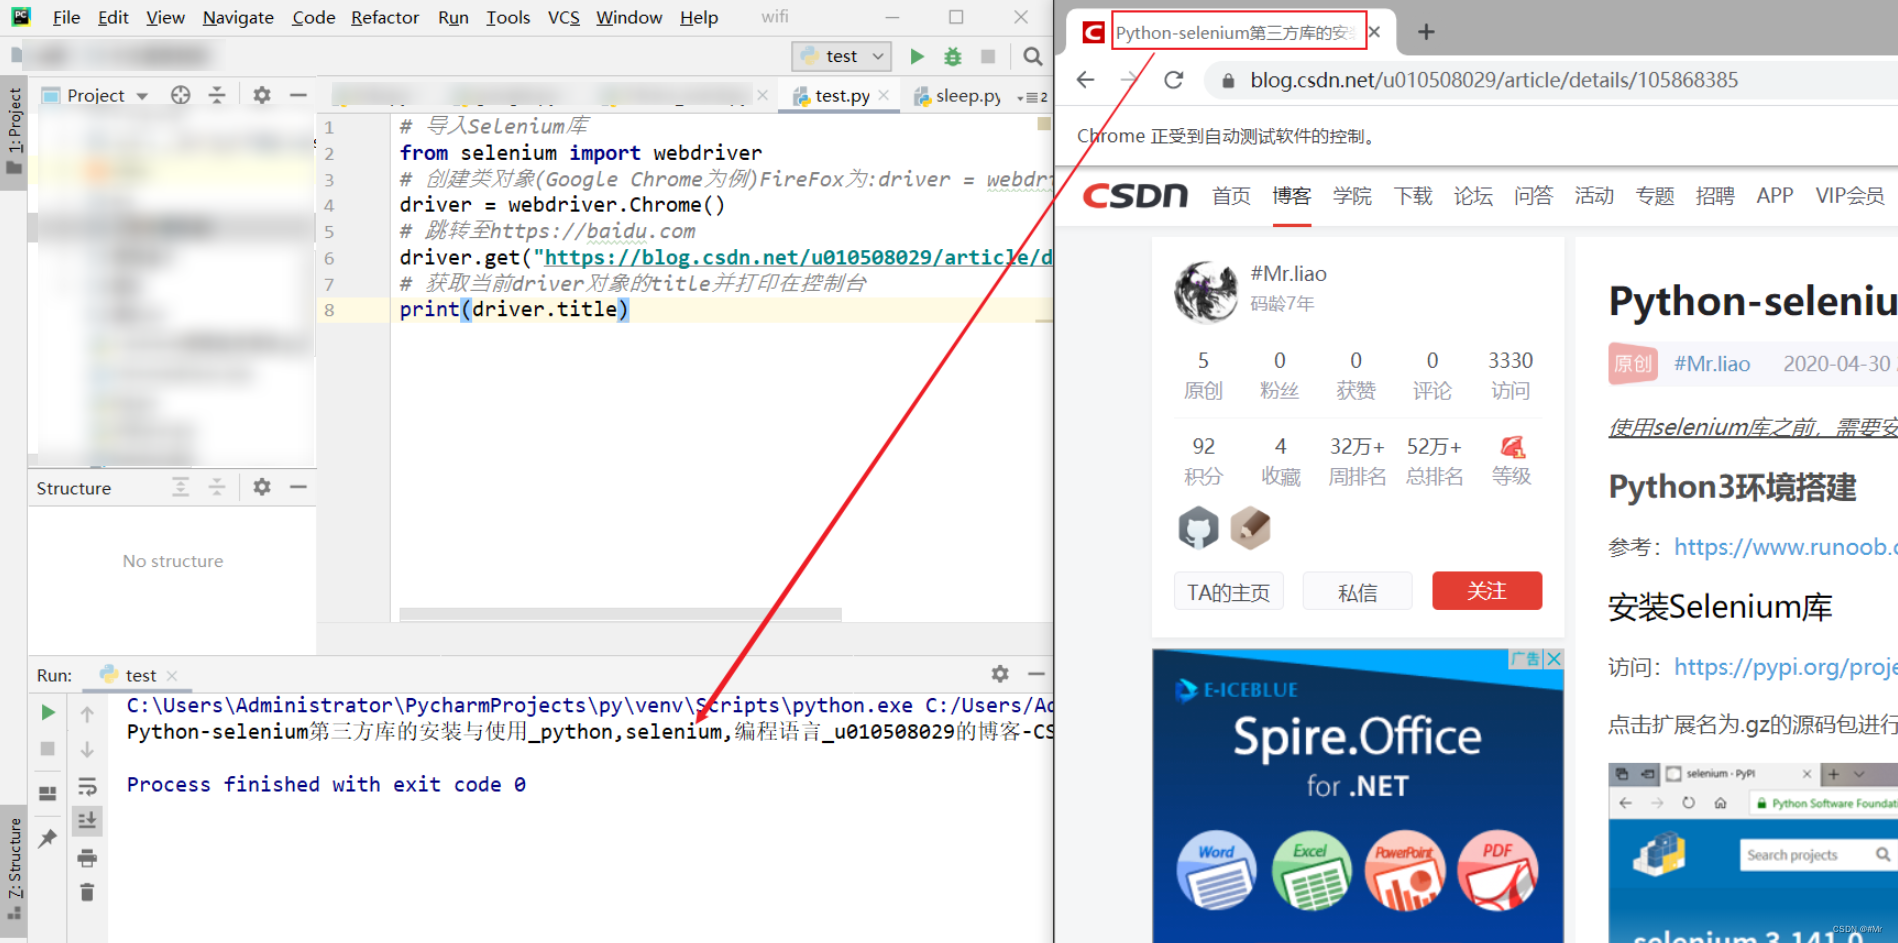Start debugging with the bug icon

coord(953,57)
